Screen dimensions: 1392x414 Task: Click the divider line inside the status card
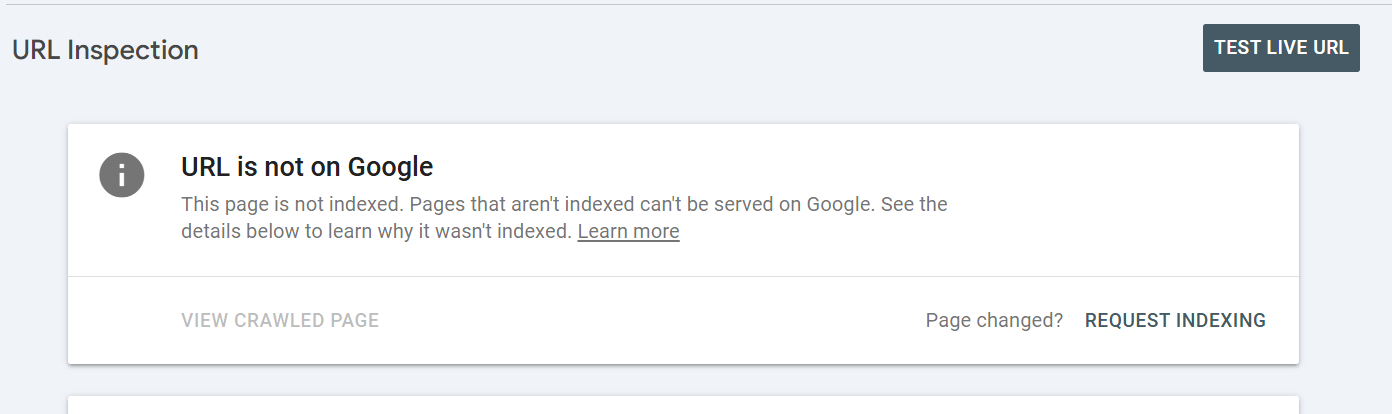pyautogui.click(x=683, y=276)
